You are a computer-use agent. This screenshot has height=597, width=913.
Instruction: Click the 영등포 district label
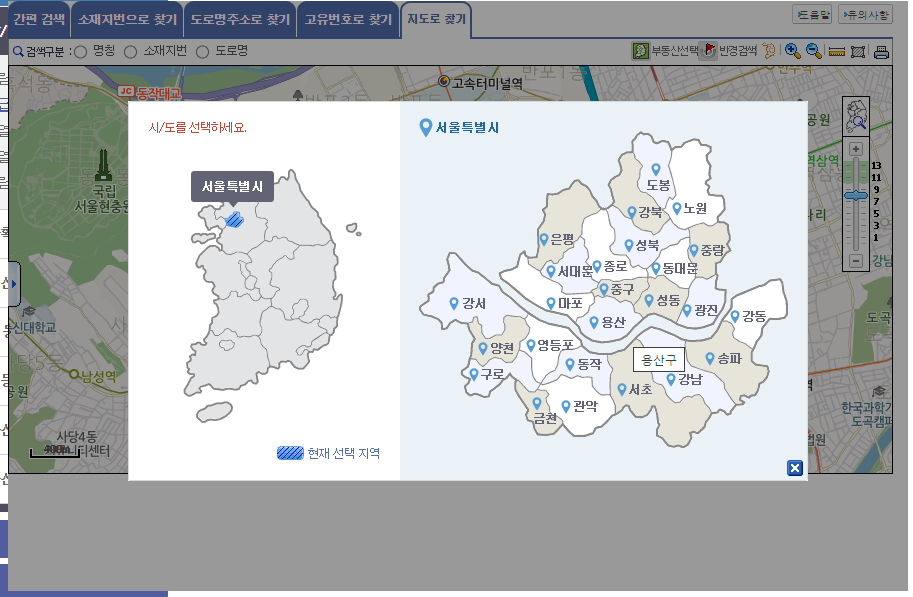pos(555,345)
